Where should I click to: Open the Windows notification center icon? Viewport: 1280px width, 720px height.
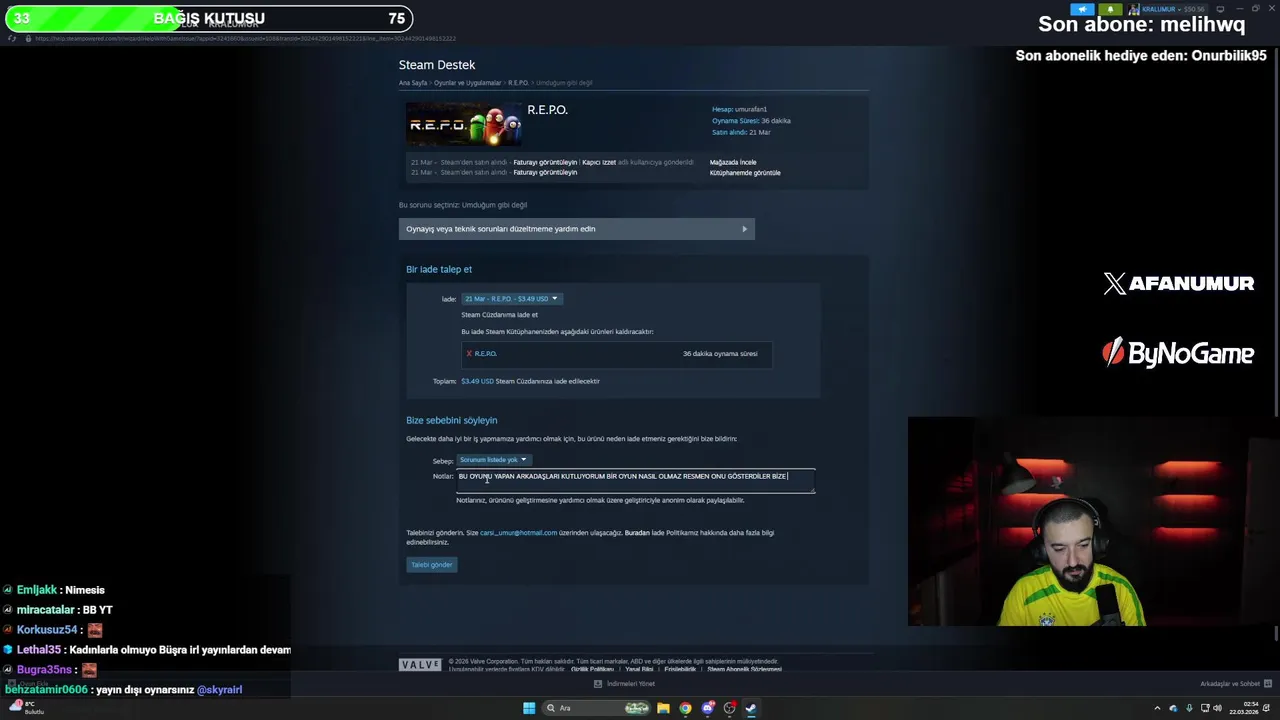tap(1267, 708)
